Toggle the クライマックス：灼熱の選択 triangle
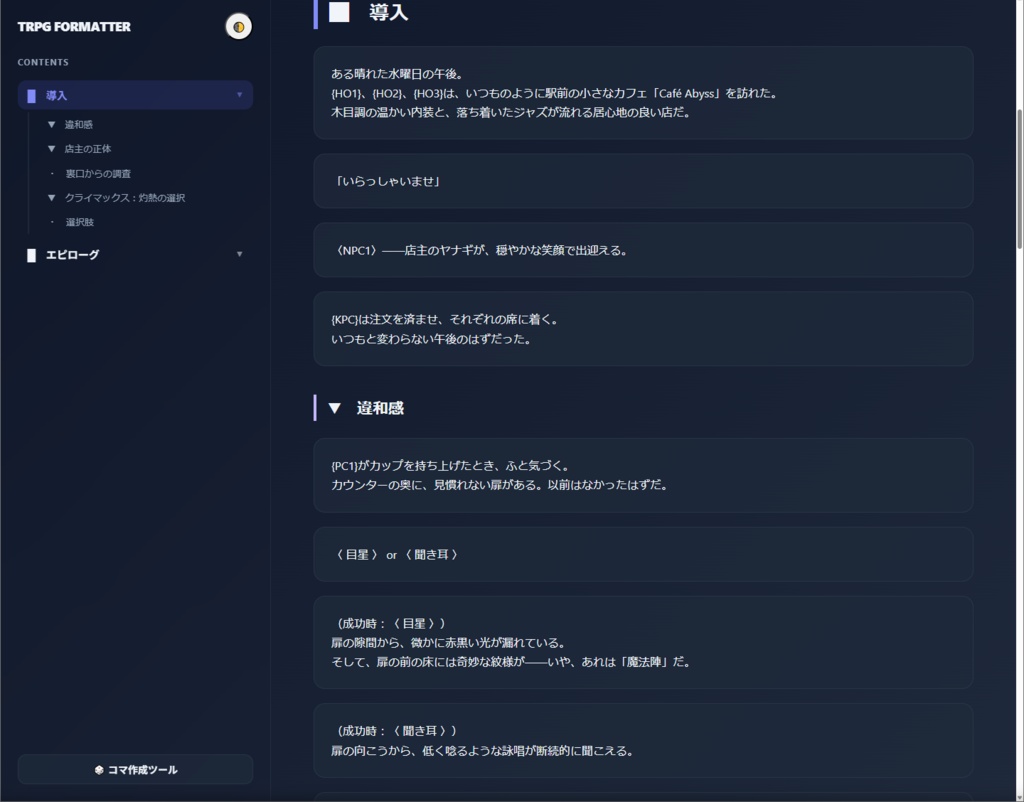 coord(51,197)
